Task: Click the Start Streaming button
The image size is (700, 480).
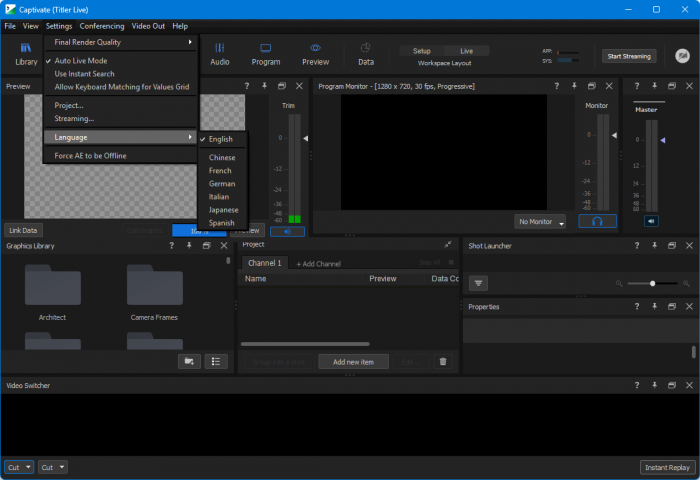Action: pyautogui.click(x=628, y=56)
